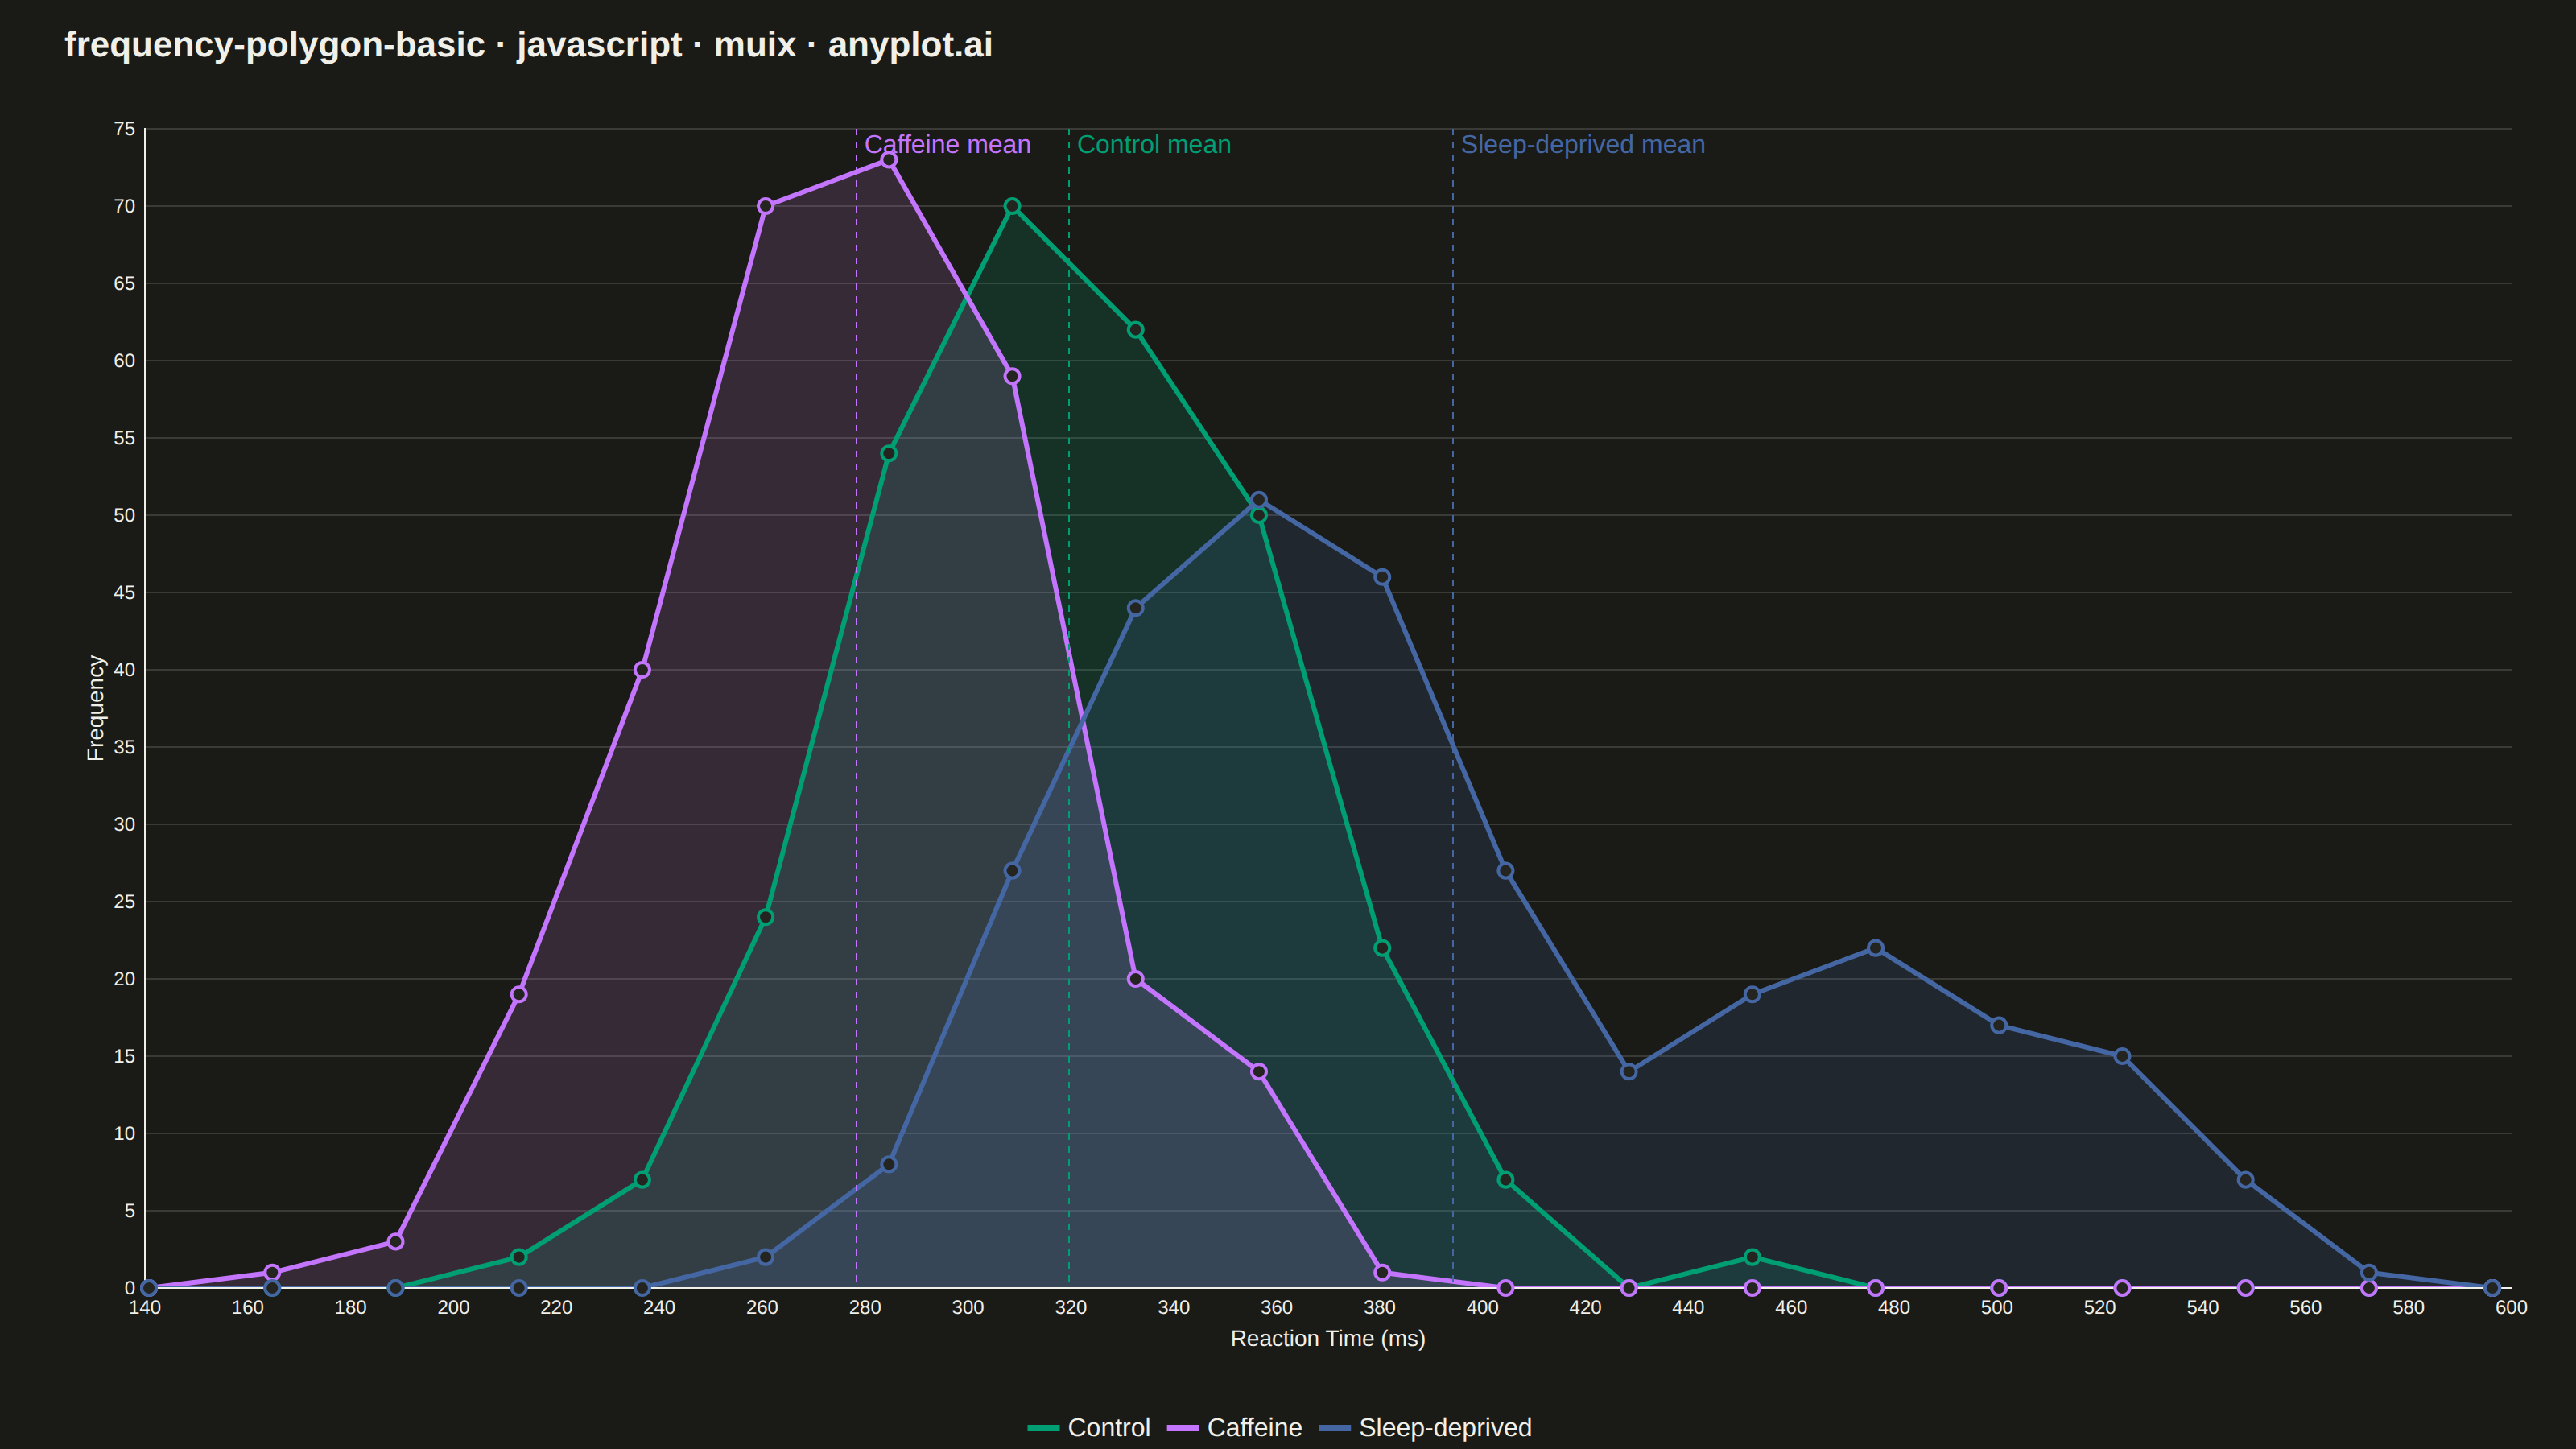Click the Sleep-deprived mean label

[x=1583, y=145]
